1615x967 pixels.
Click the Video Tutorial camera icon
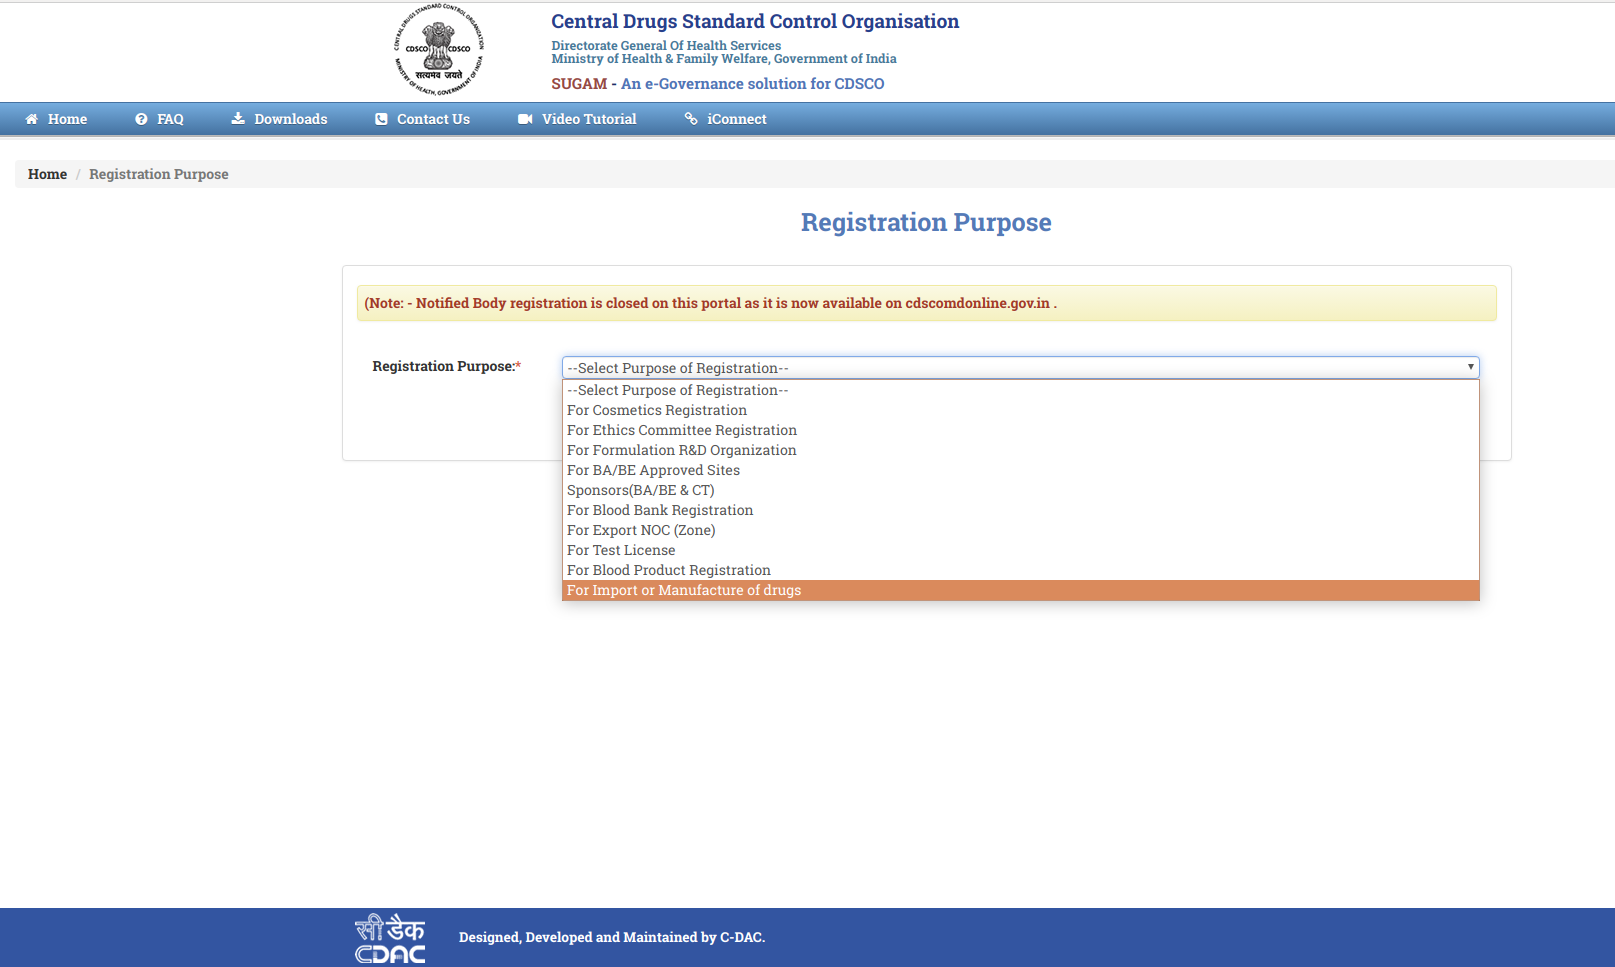(x=524, y=119)
